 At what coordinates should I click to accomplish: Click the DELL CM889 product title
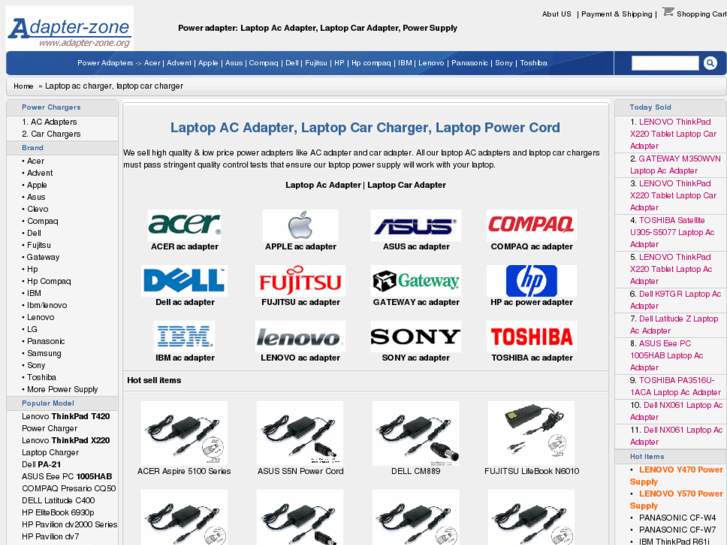tap(415, 471)
